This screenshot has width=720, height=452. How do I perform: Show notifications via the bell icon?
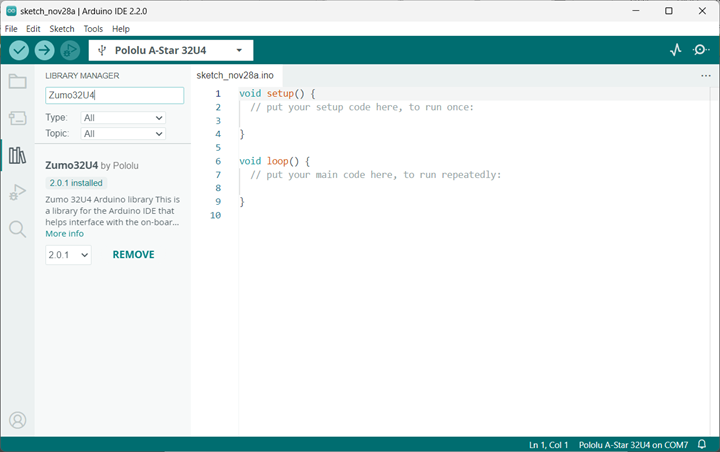(x=703, y=443)
